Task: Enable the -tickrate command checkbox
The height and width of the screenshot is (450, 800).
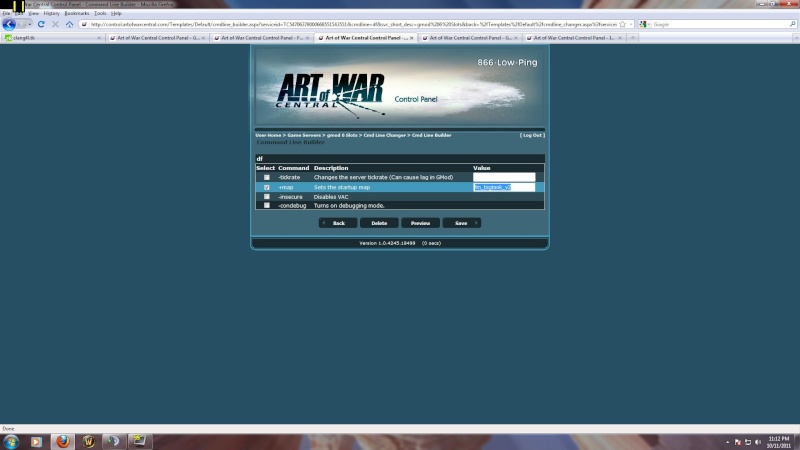Action: 266,177
